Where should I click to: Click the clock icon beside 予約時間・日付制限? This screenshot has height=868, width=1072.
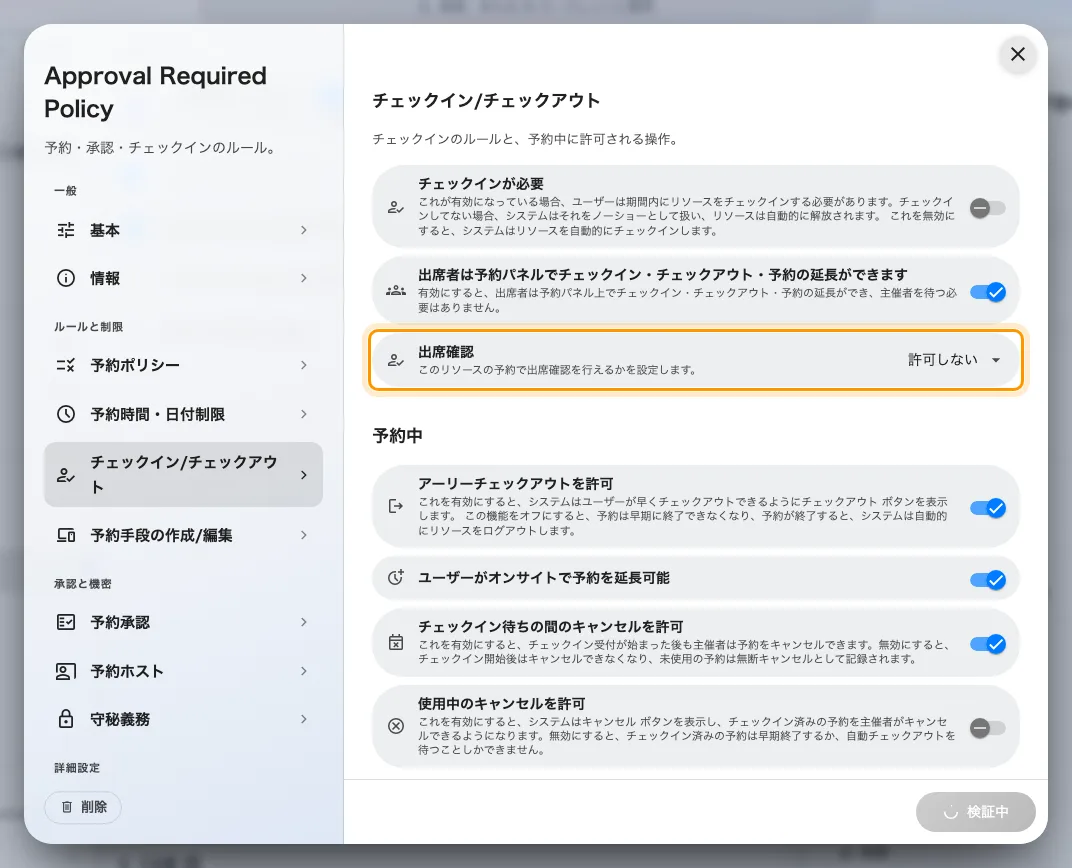(x=66, y=414)
